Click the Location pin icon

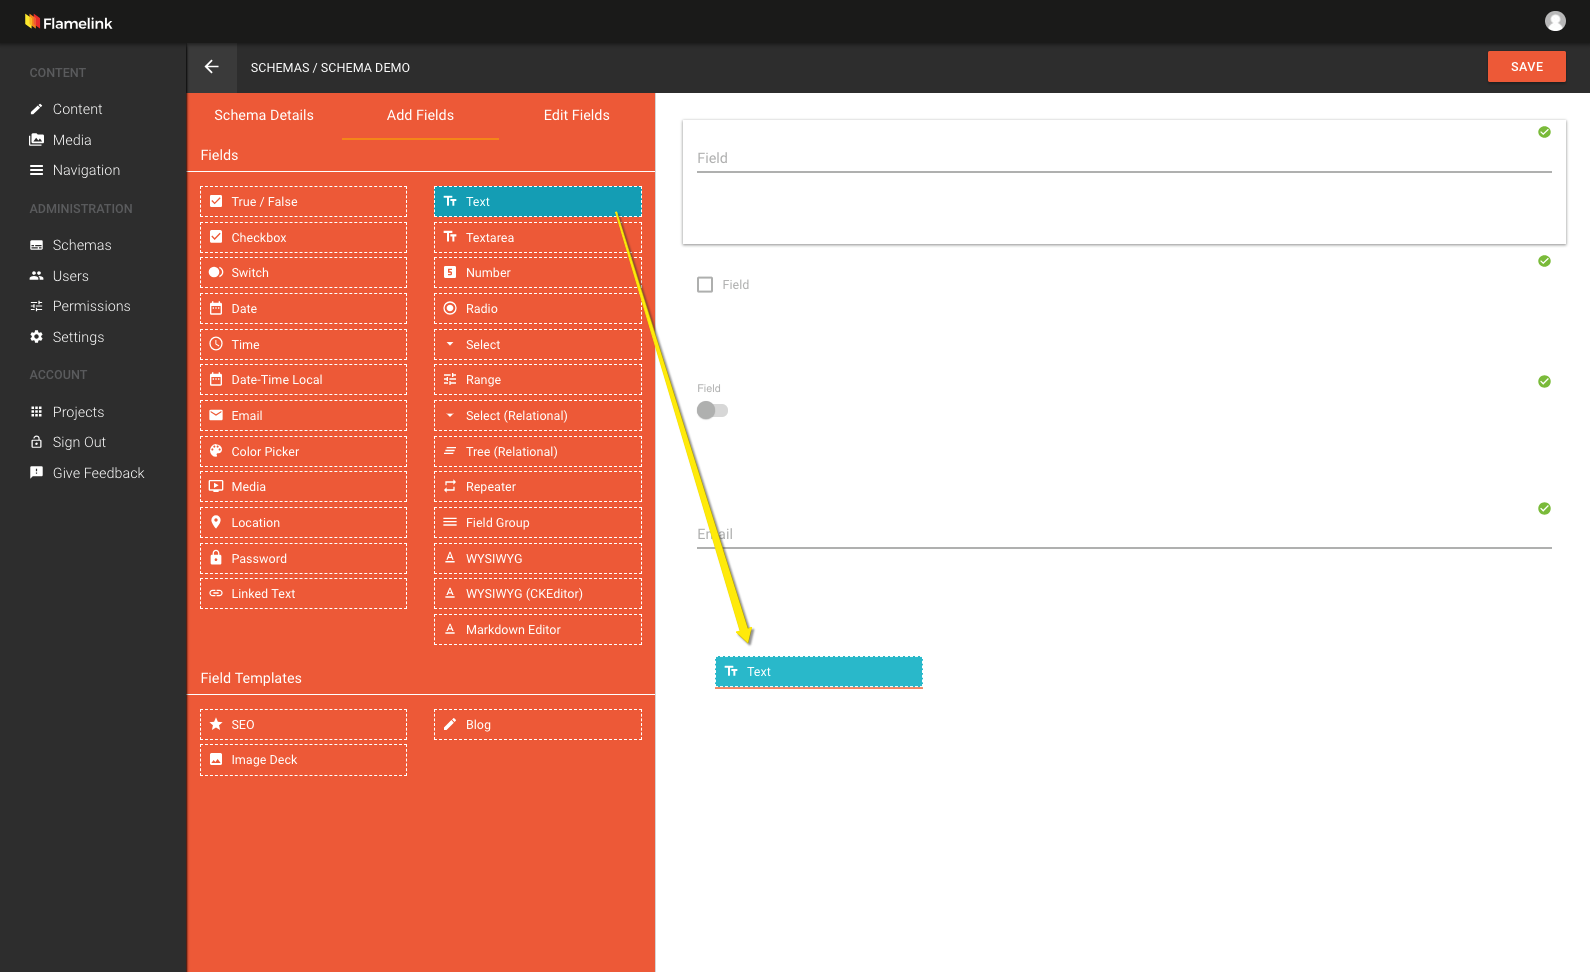click(x=216, y=522)
